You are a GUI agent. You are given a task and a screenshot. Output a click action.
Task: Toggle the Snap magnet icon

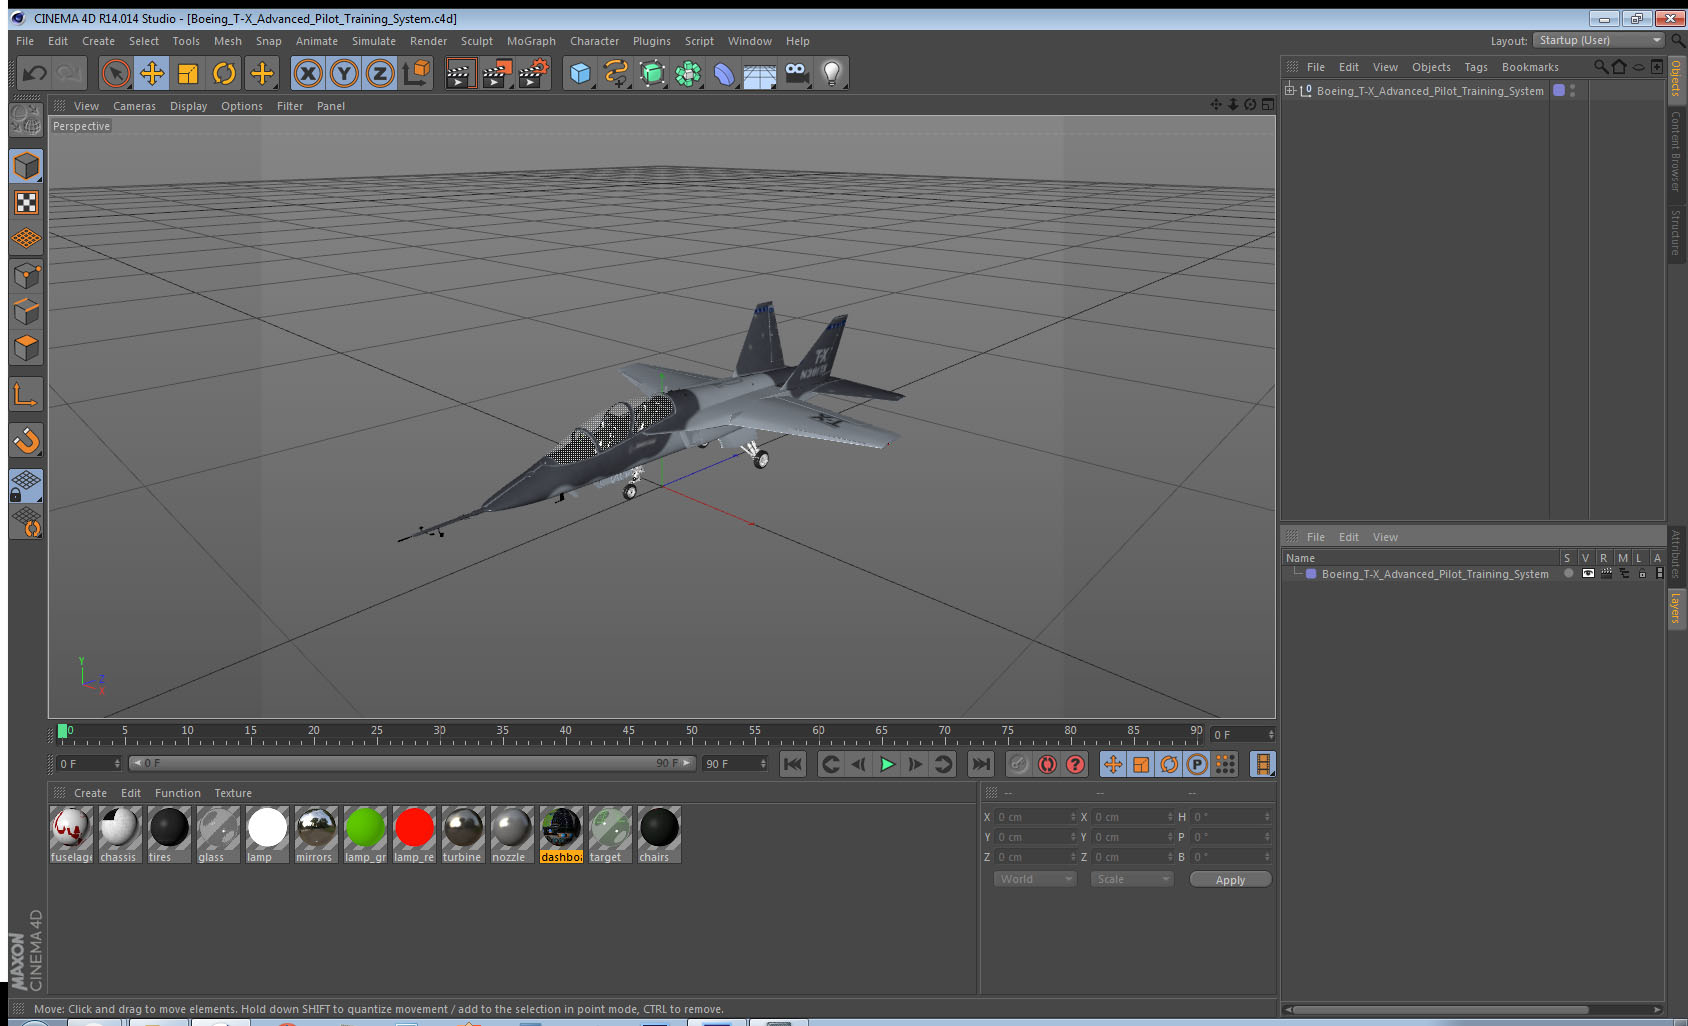click(x=26, y=440)
